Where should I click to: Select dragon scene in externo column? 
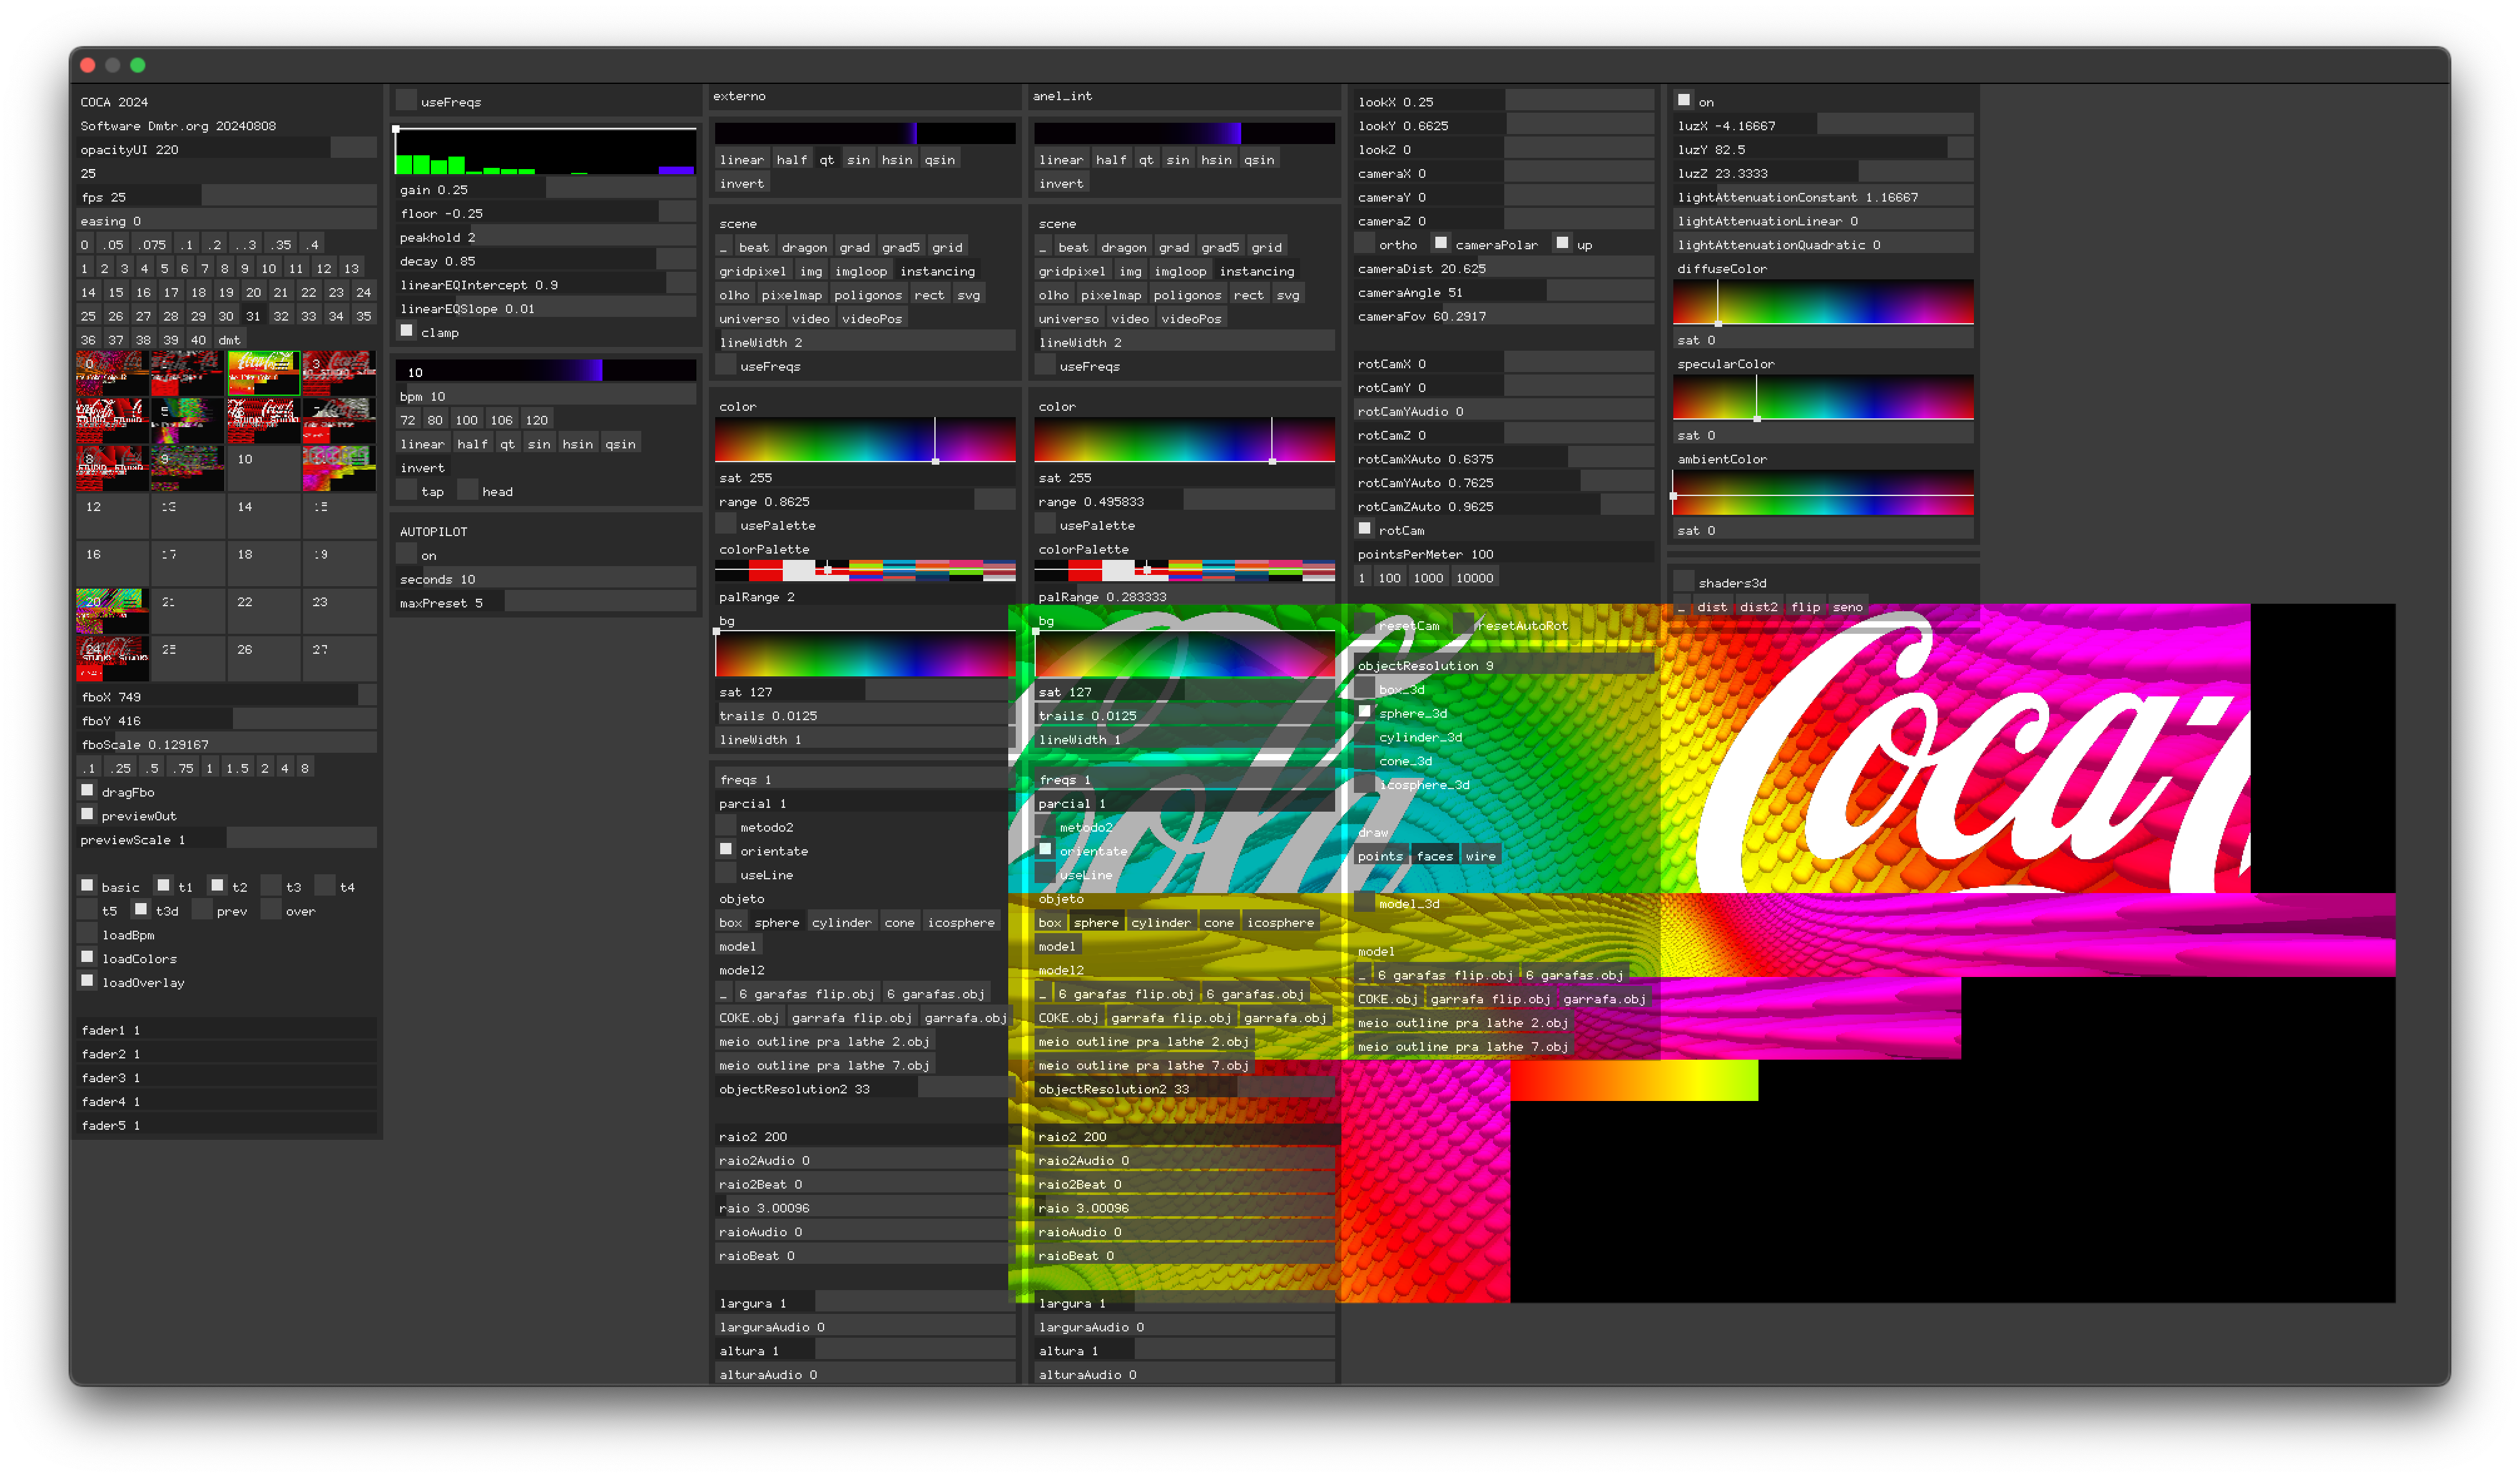[x=805, y=247]
